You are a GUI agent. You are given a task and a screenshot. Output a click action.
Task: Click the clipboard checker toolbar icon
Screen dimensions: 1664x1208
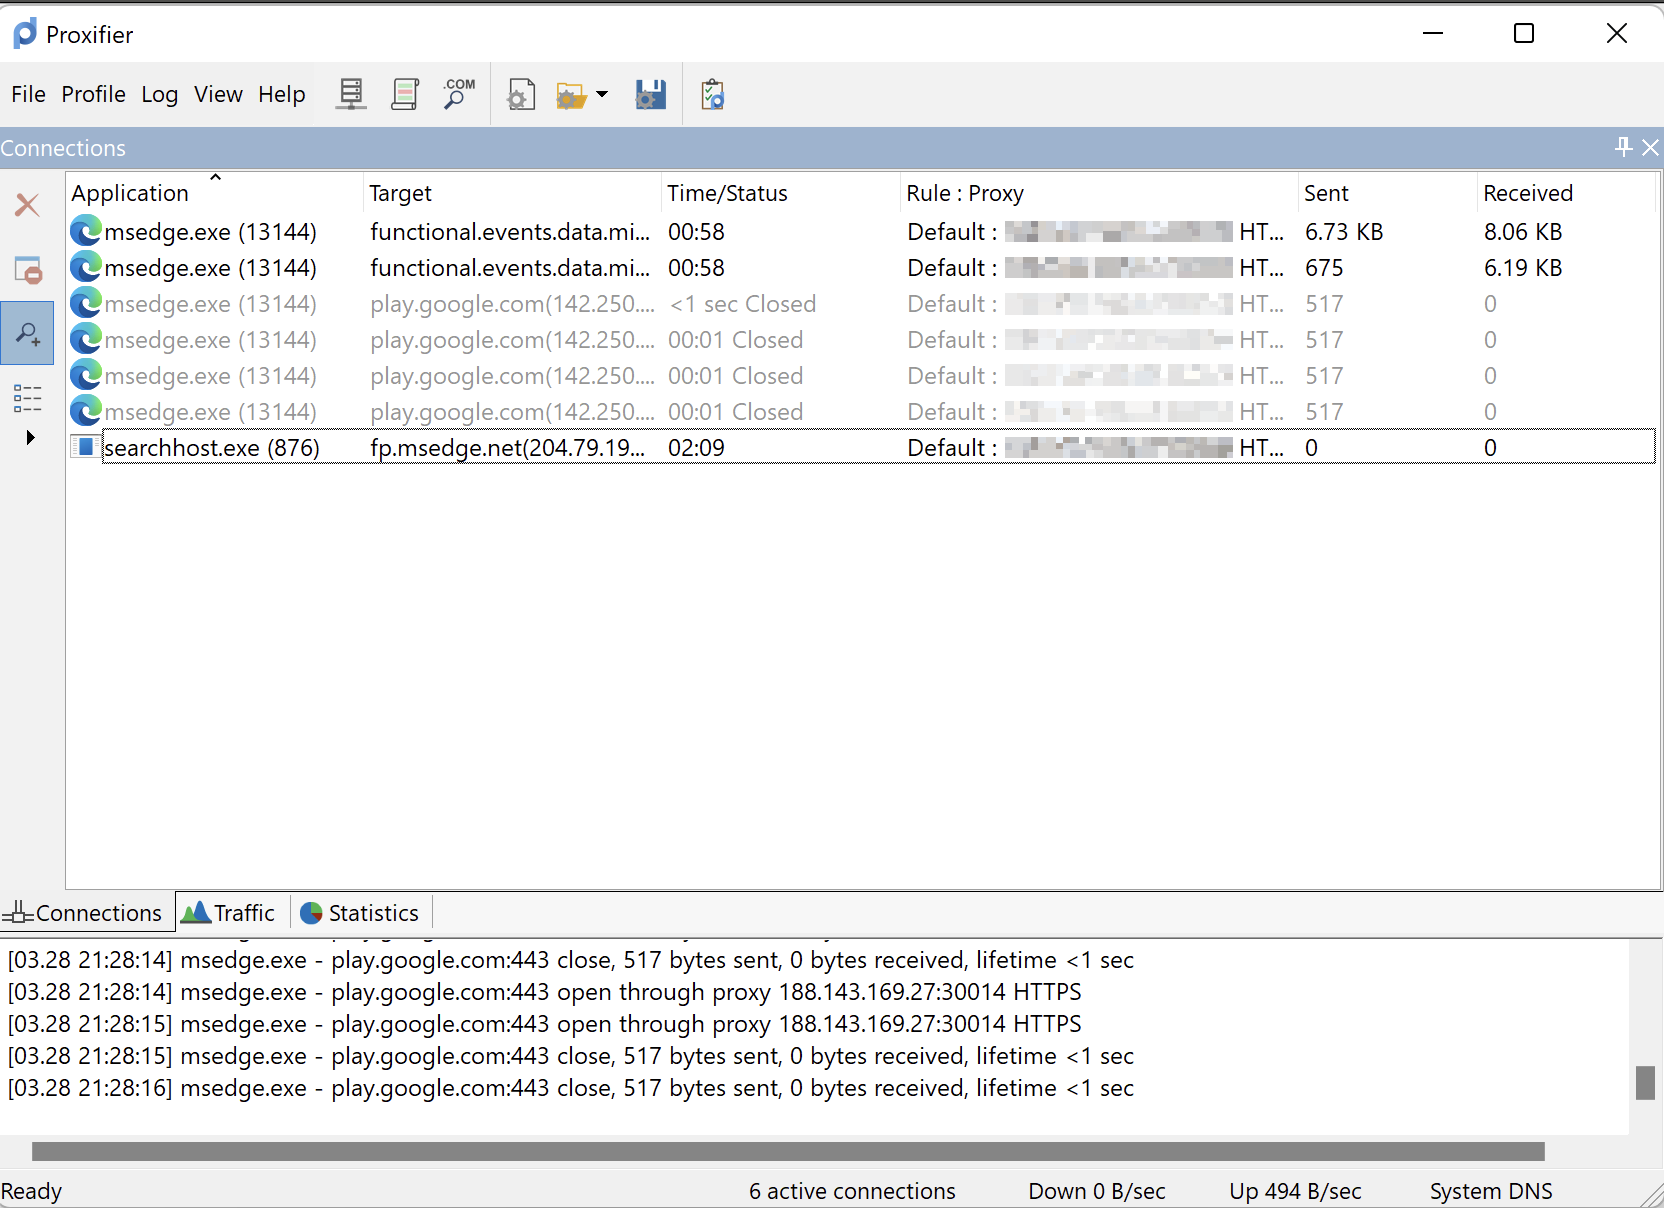(x=713, y=94)
